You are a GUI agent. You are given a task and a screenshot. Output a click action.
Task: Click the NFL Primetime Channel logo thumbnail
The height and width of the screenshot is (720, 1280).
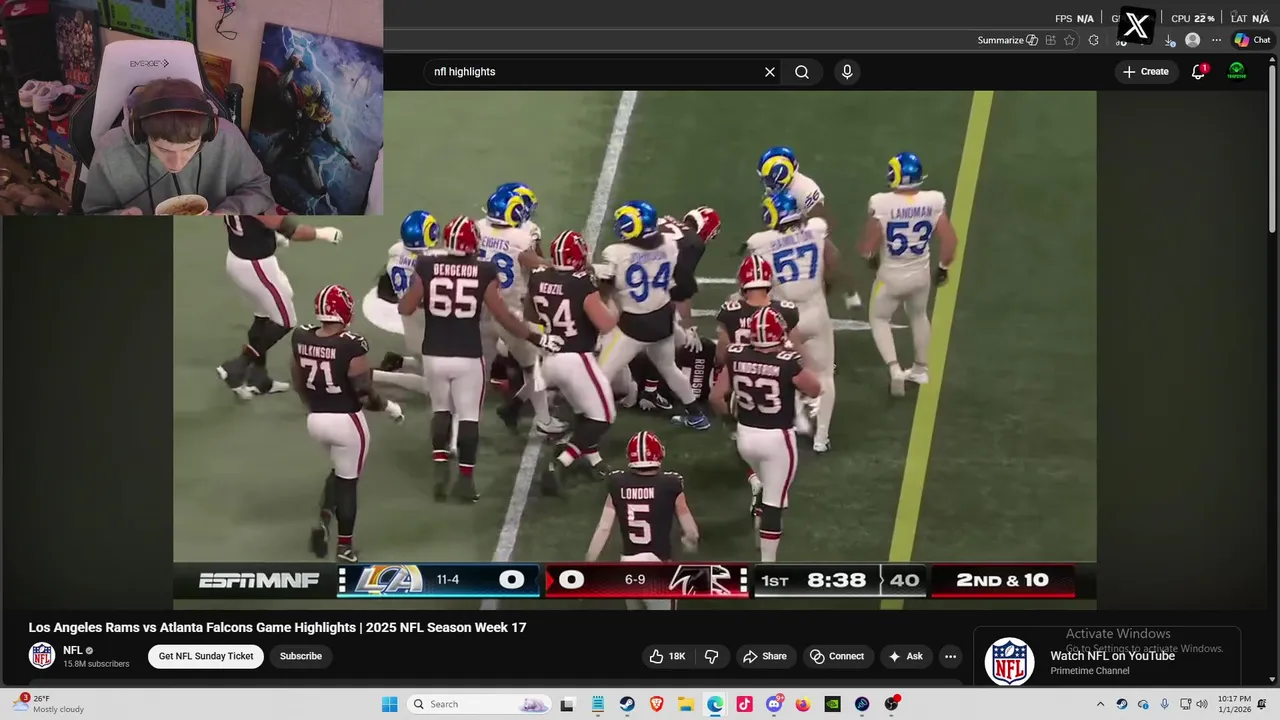click(x=1009, y=661)
